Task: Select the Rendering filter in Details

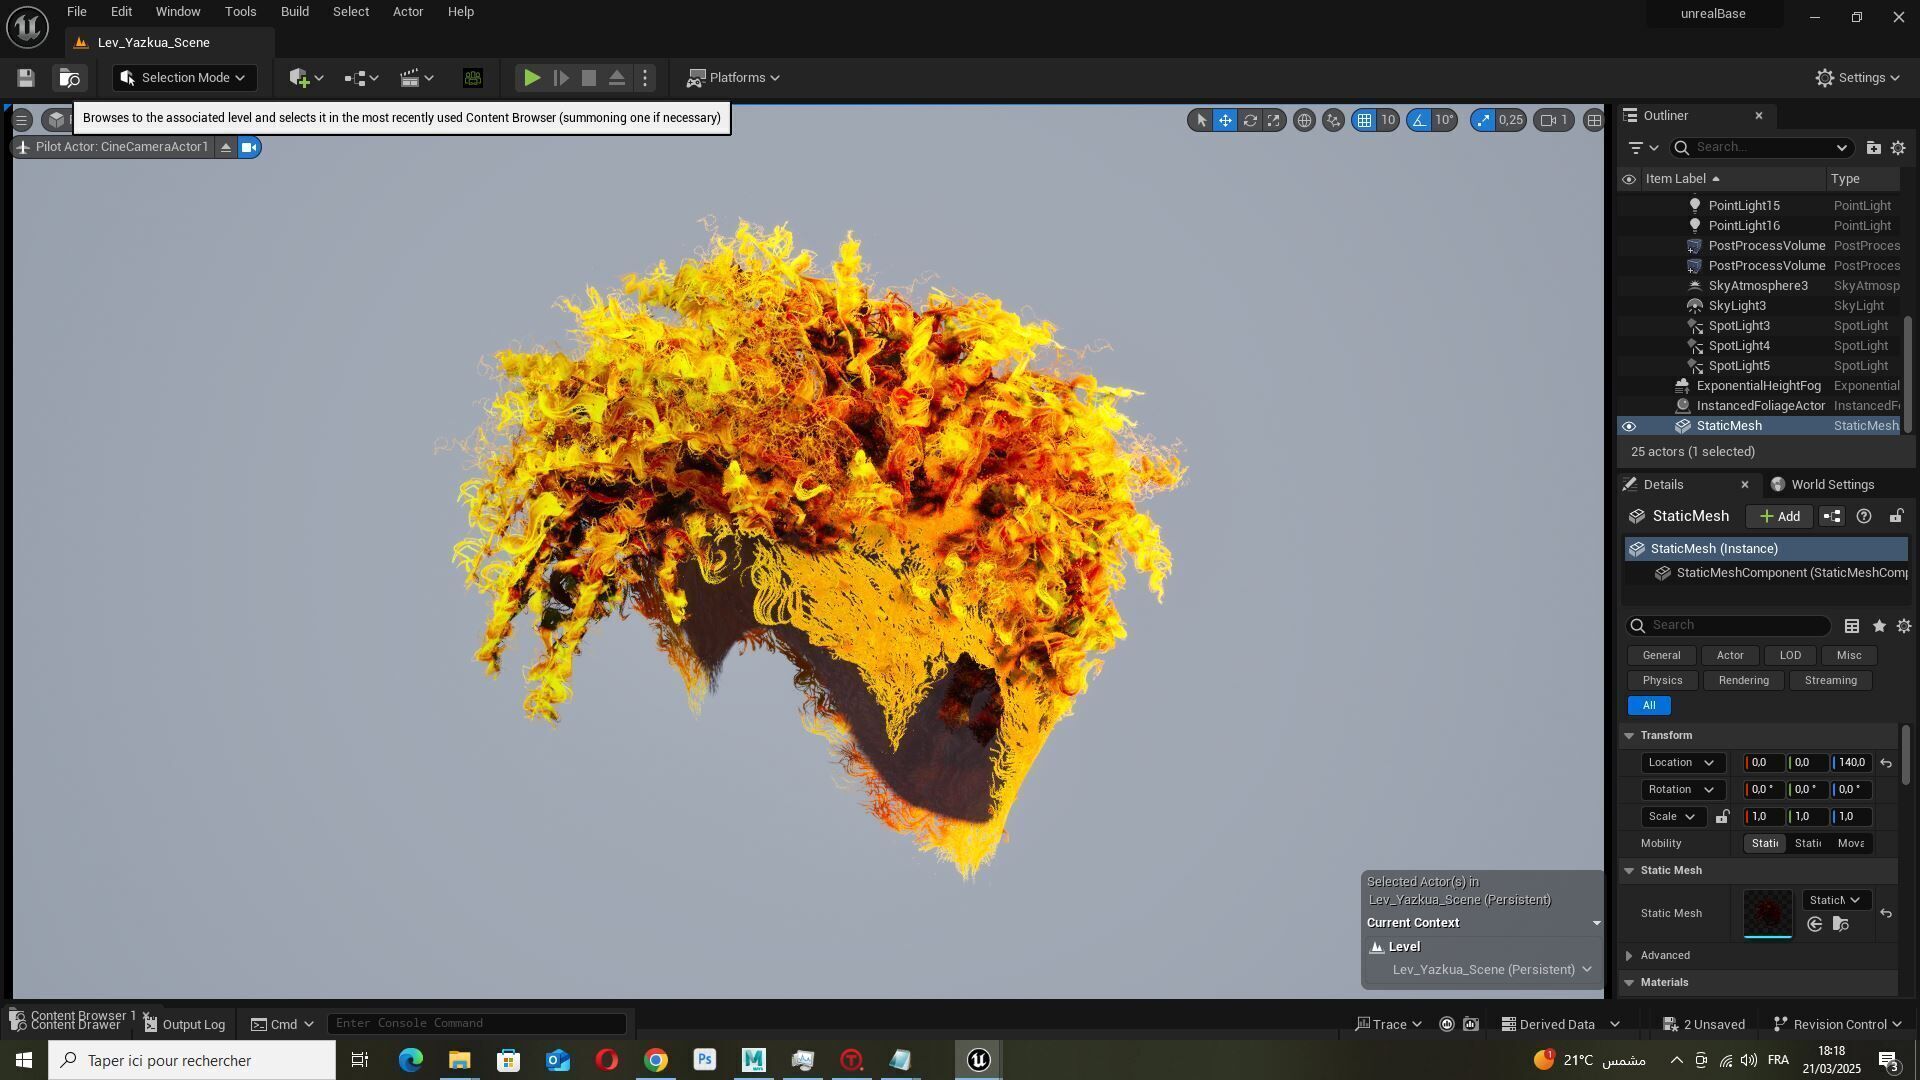Action: (x=1743, y=681)
